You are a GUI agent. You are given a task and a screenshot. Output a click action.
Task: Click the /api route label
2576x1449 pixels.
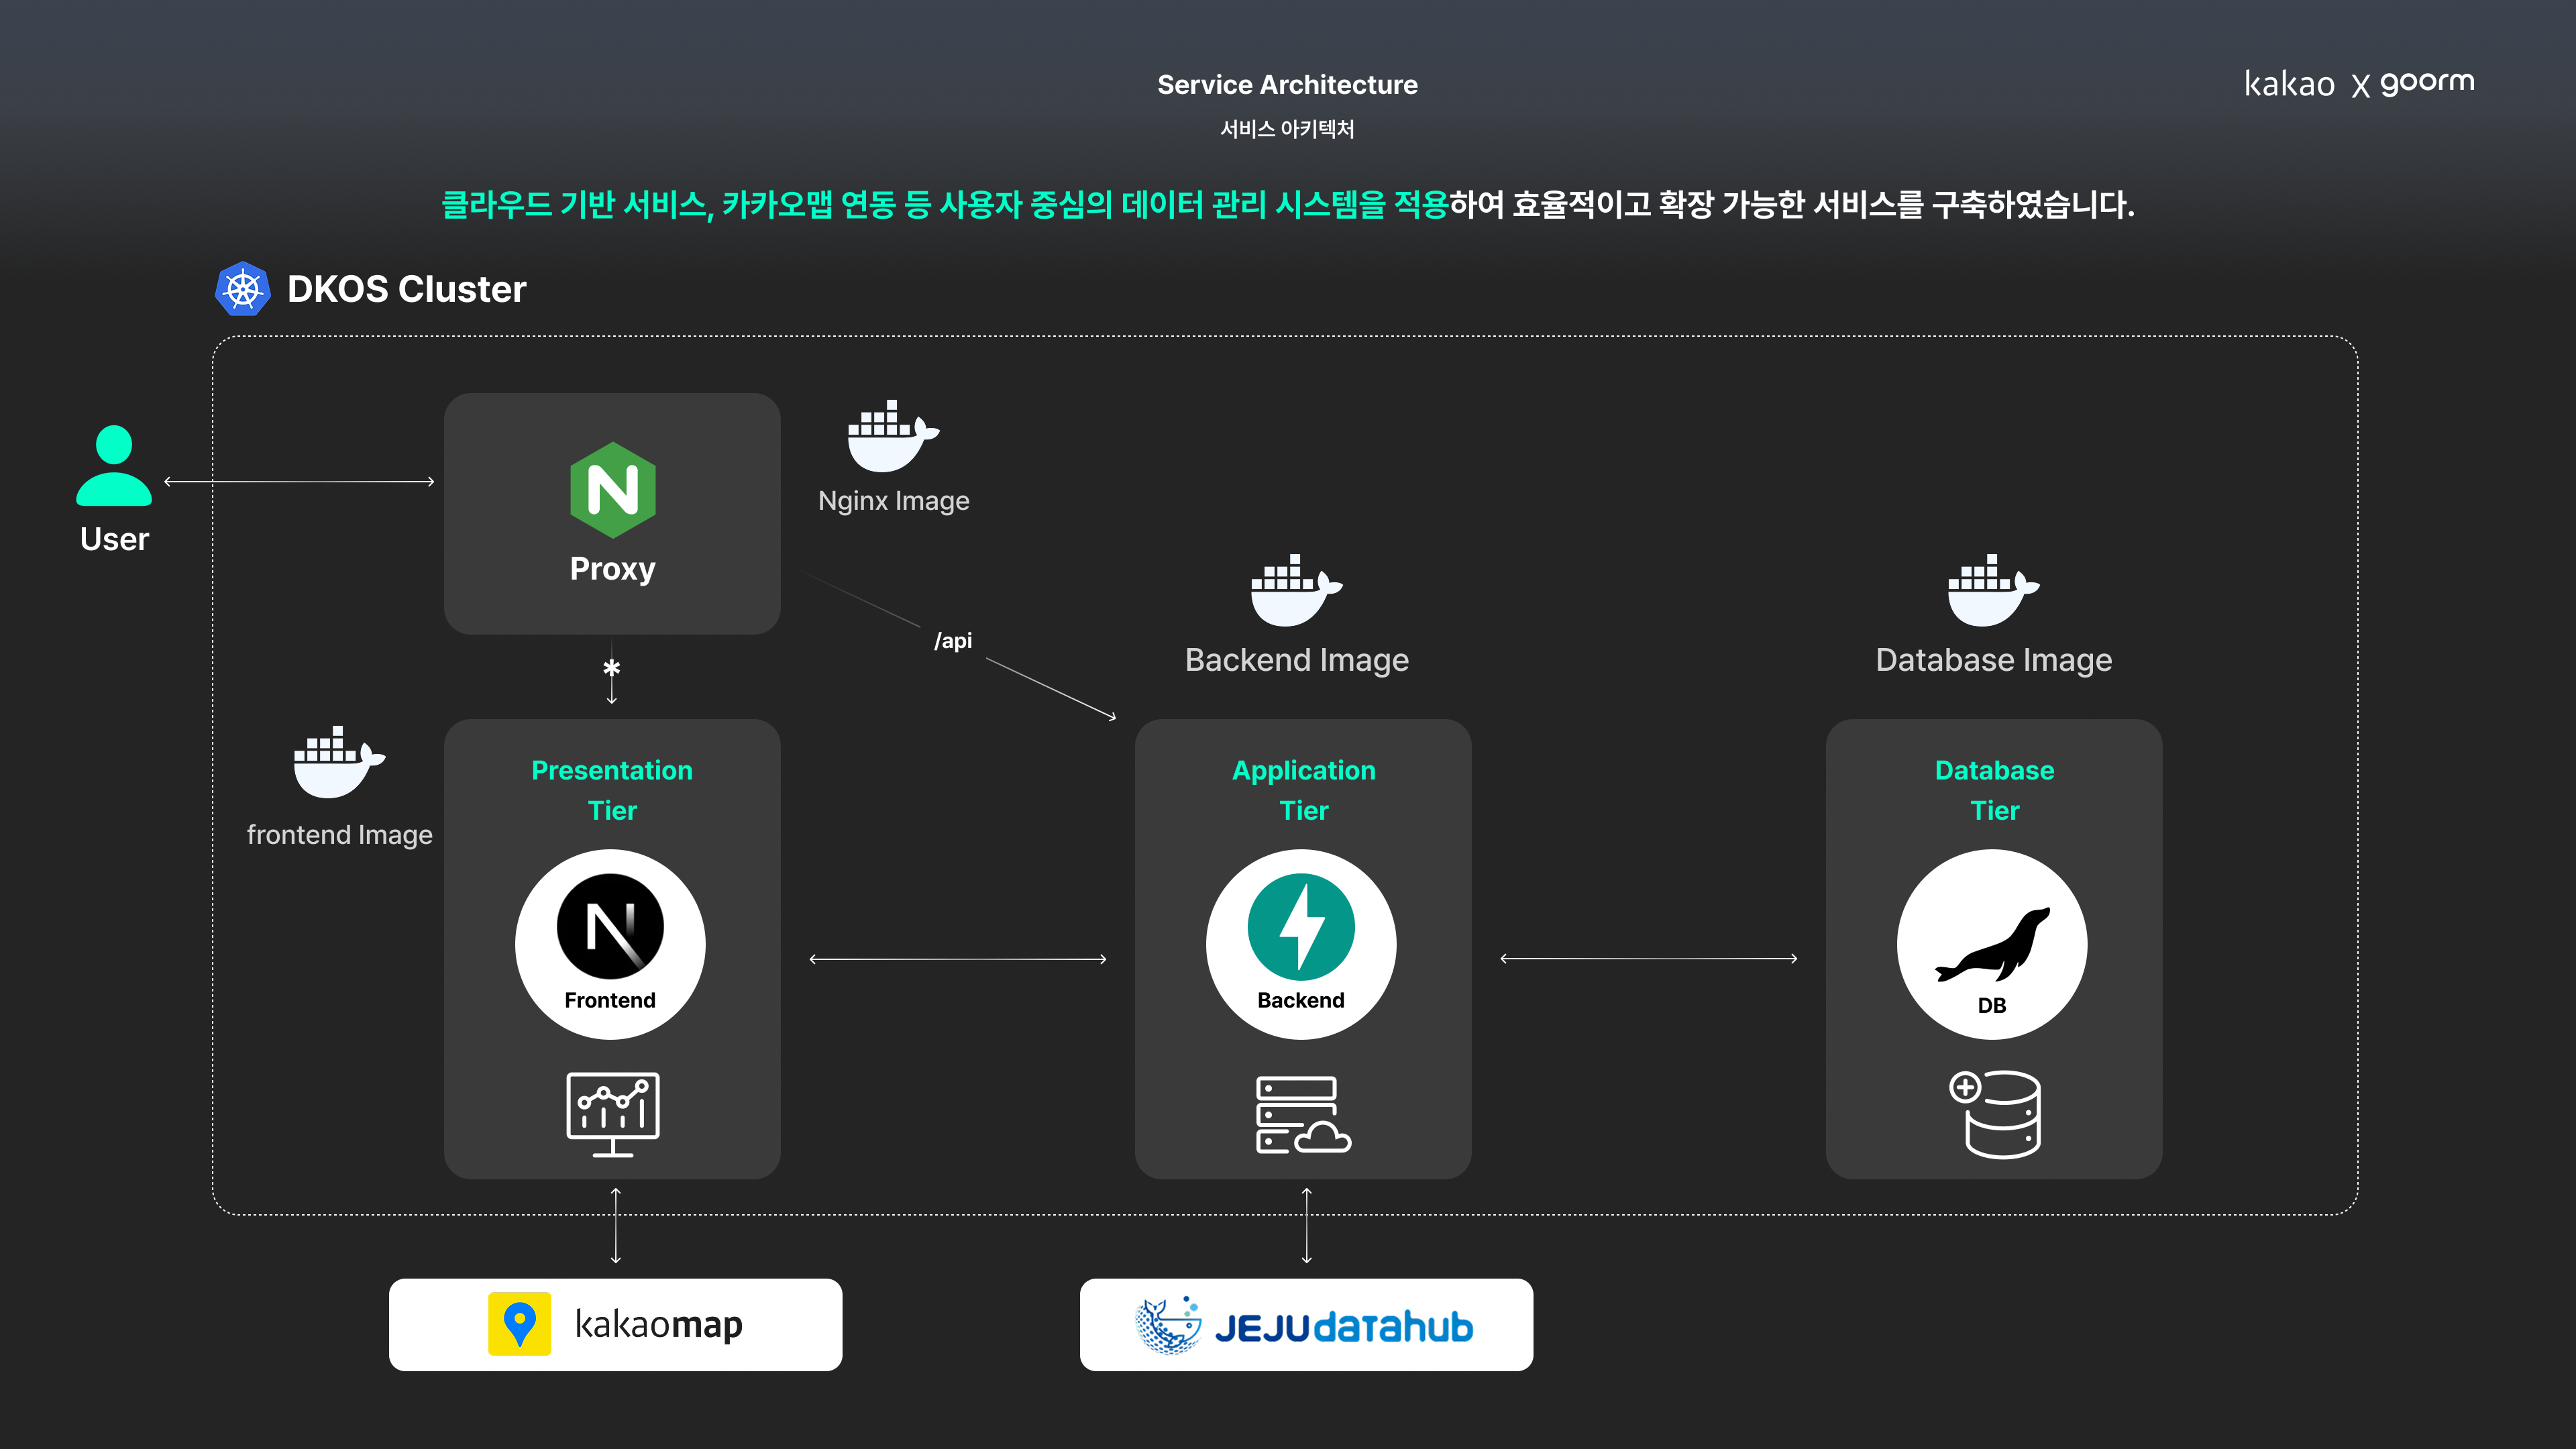(x=952, y=641)
